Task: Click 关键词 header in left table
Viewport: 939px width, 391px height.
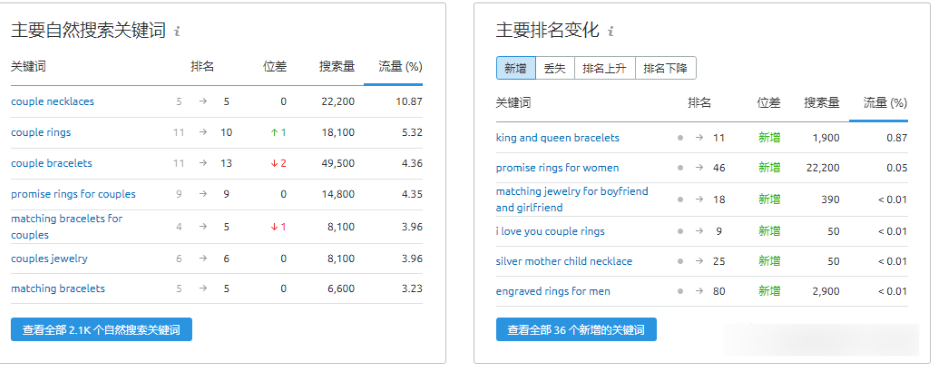Action: (28, 66)
